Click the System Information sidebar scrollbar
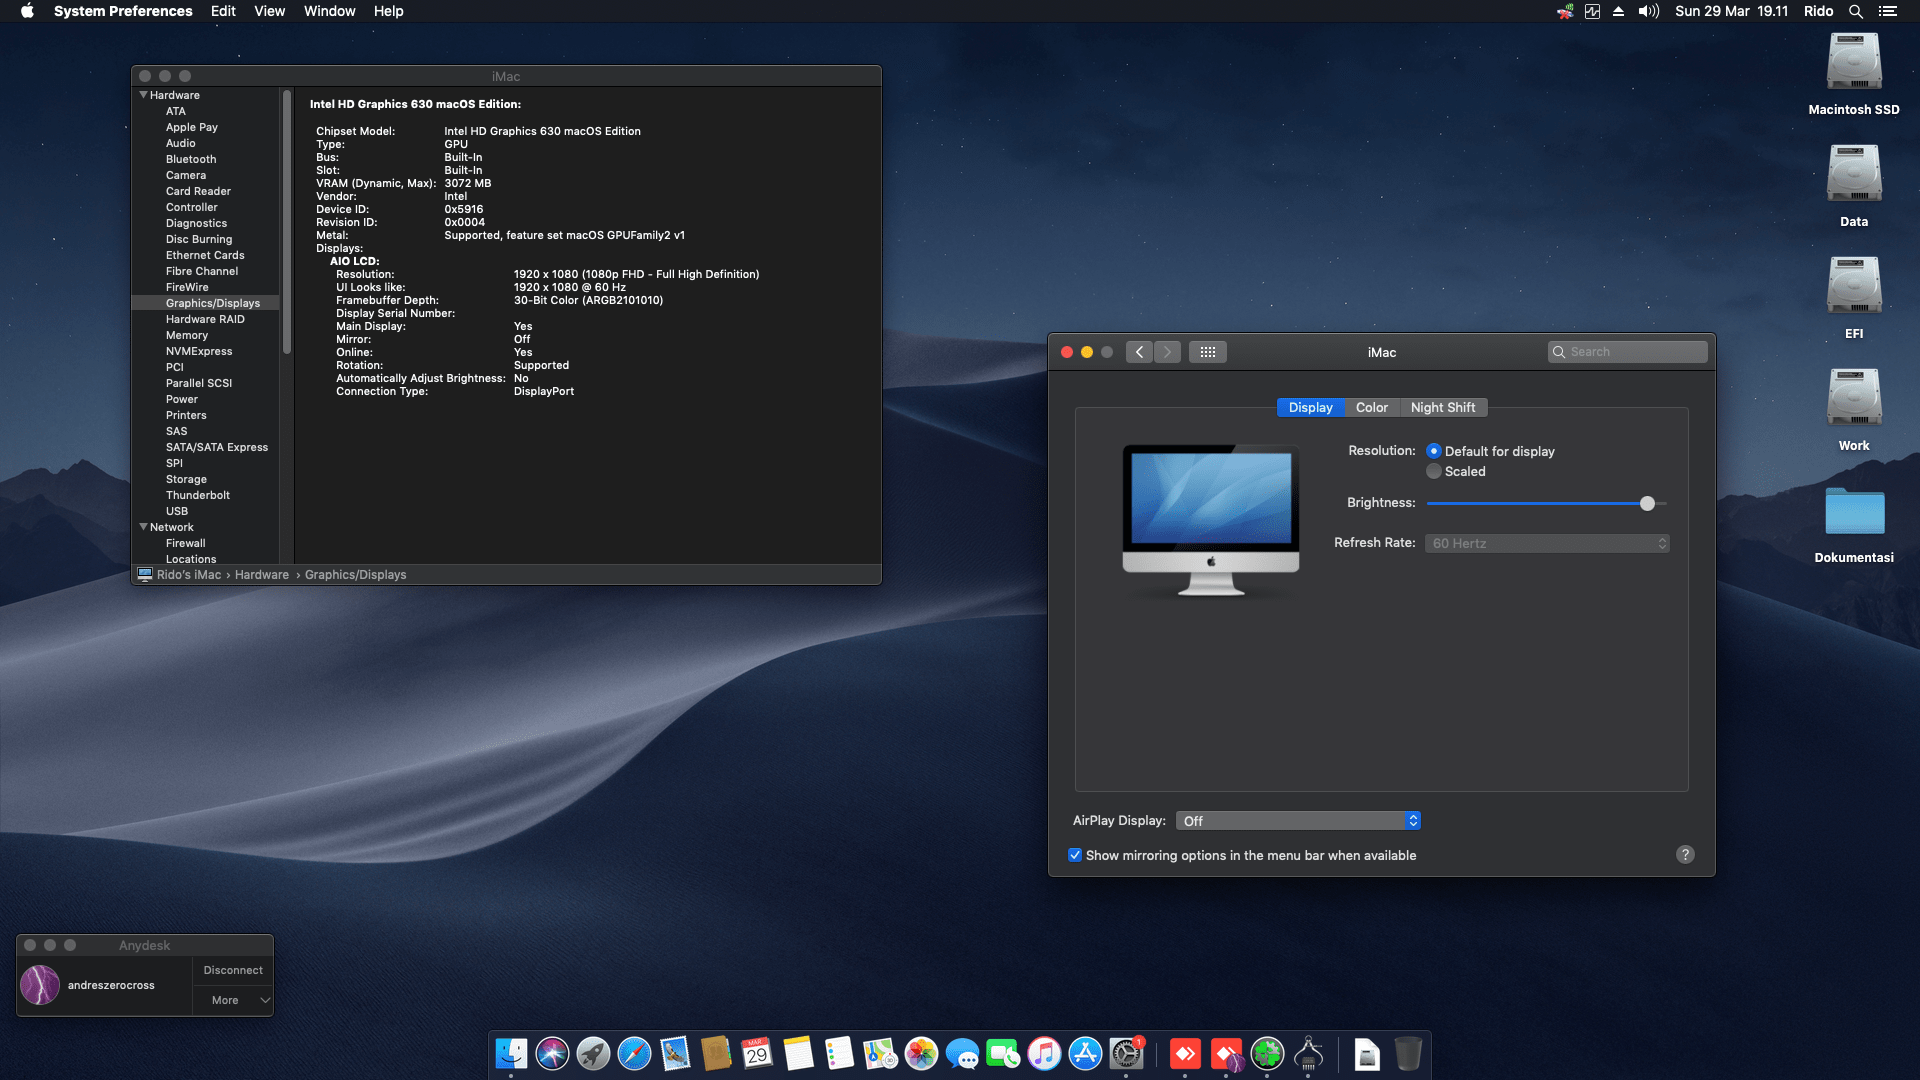Screen dimensions: 1920x1080 click(287, 222)
